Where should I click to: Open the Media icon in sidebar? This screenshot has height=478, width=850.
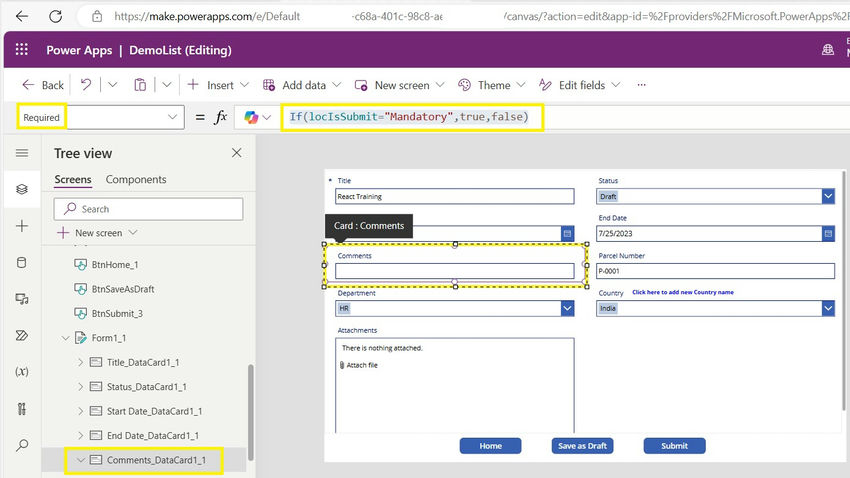(x=22, y=299)
